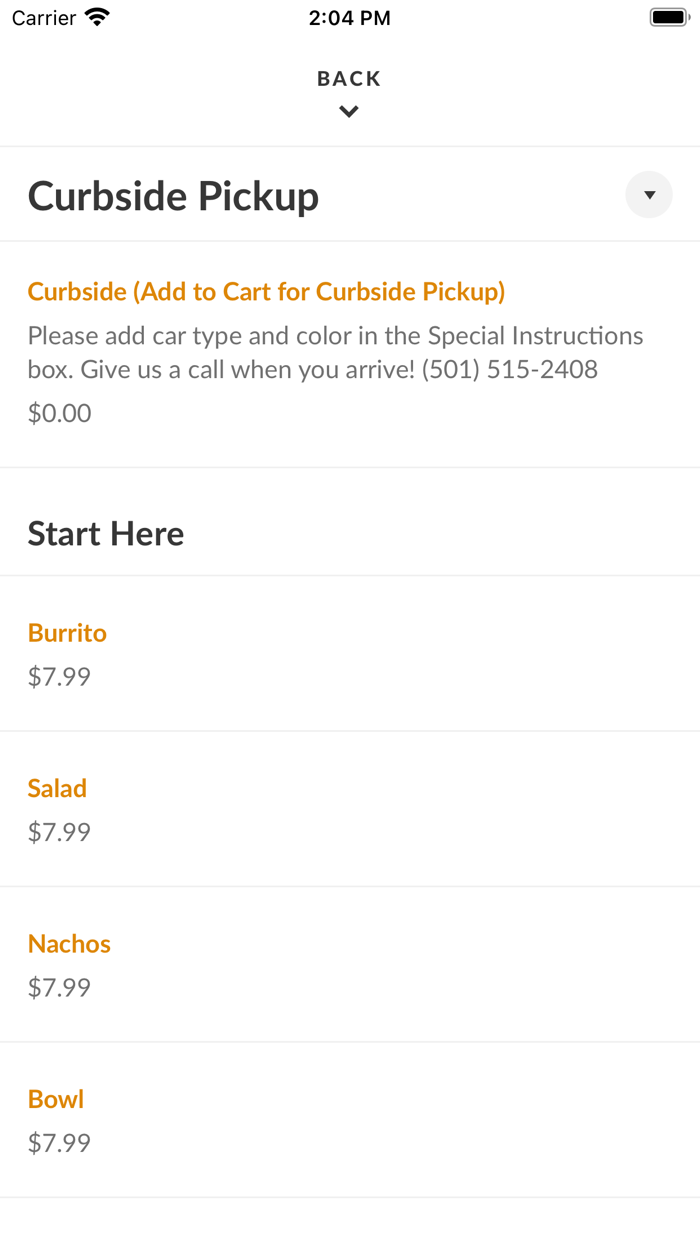The image size is (700, 1244).
Task: Tap the Burrito $7.99 price
Action: [x=59, y=677]
